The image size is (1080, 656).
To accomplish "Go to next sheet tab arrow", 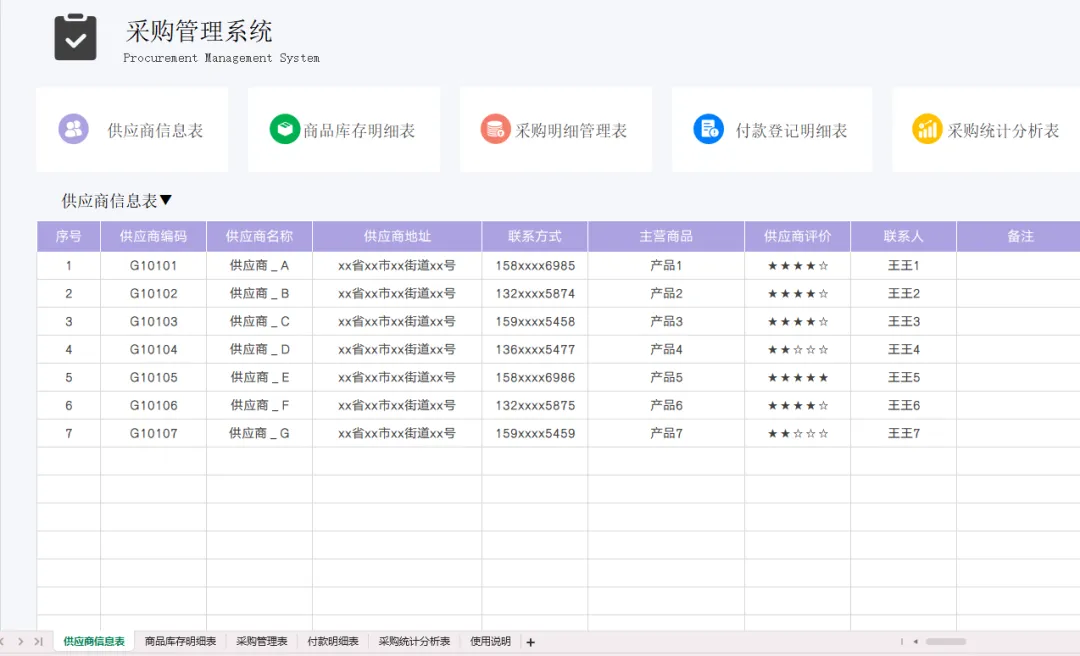I will [21, 642].
